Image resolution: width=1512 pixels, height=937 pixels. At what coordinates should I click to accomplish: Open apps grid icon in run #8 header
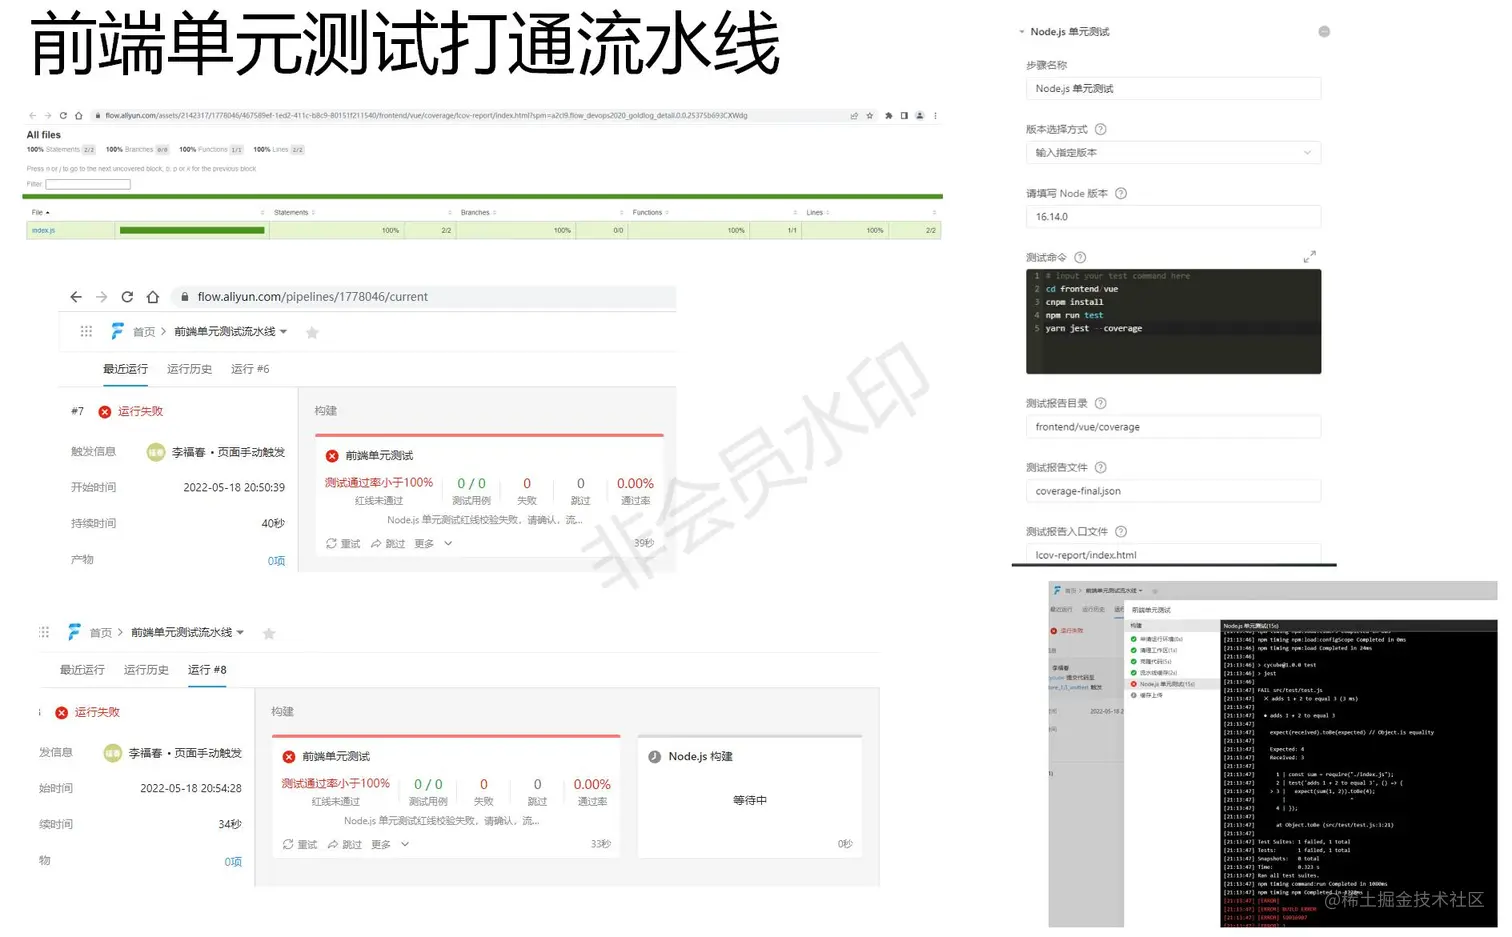pyautogui.click(x=43, y=632)
